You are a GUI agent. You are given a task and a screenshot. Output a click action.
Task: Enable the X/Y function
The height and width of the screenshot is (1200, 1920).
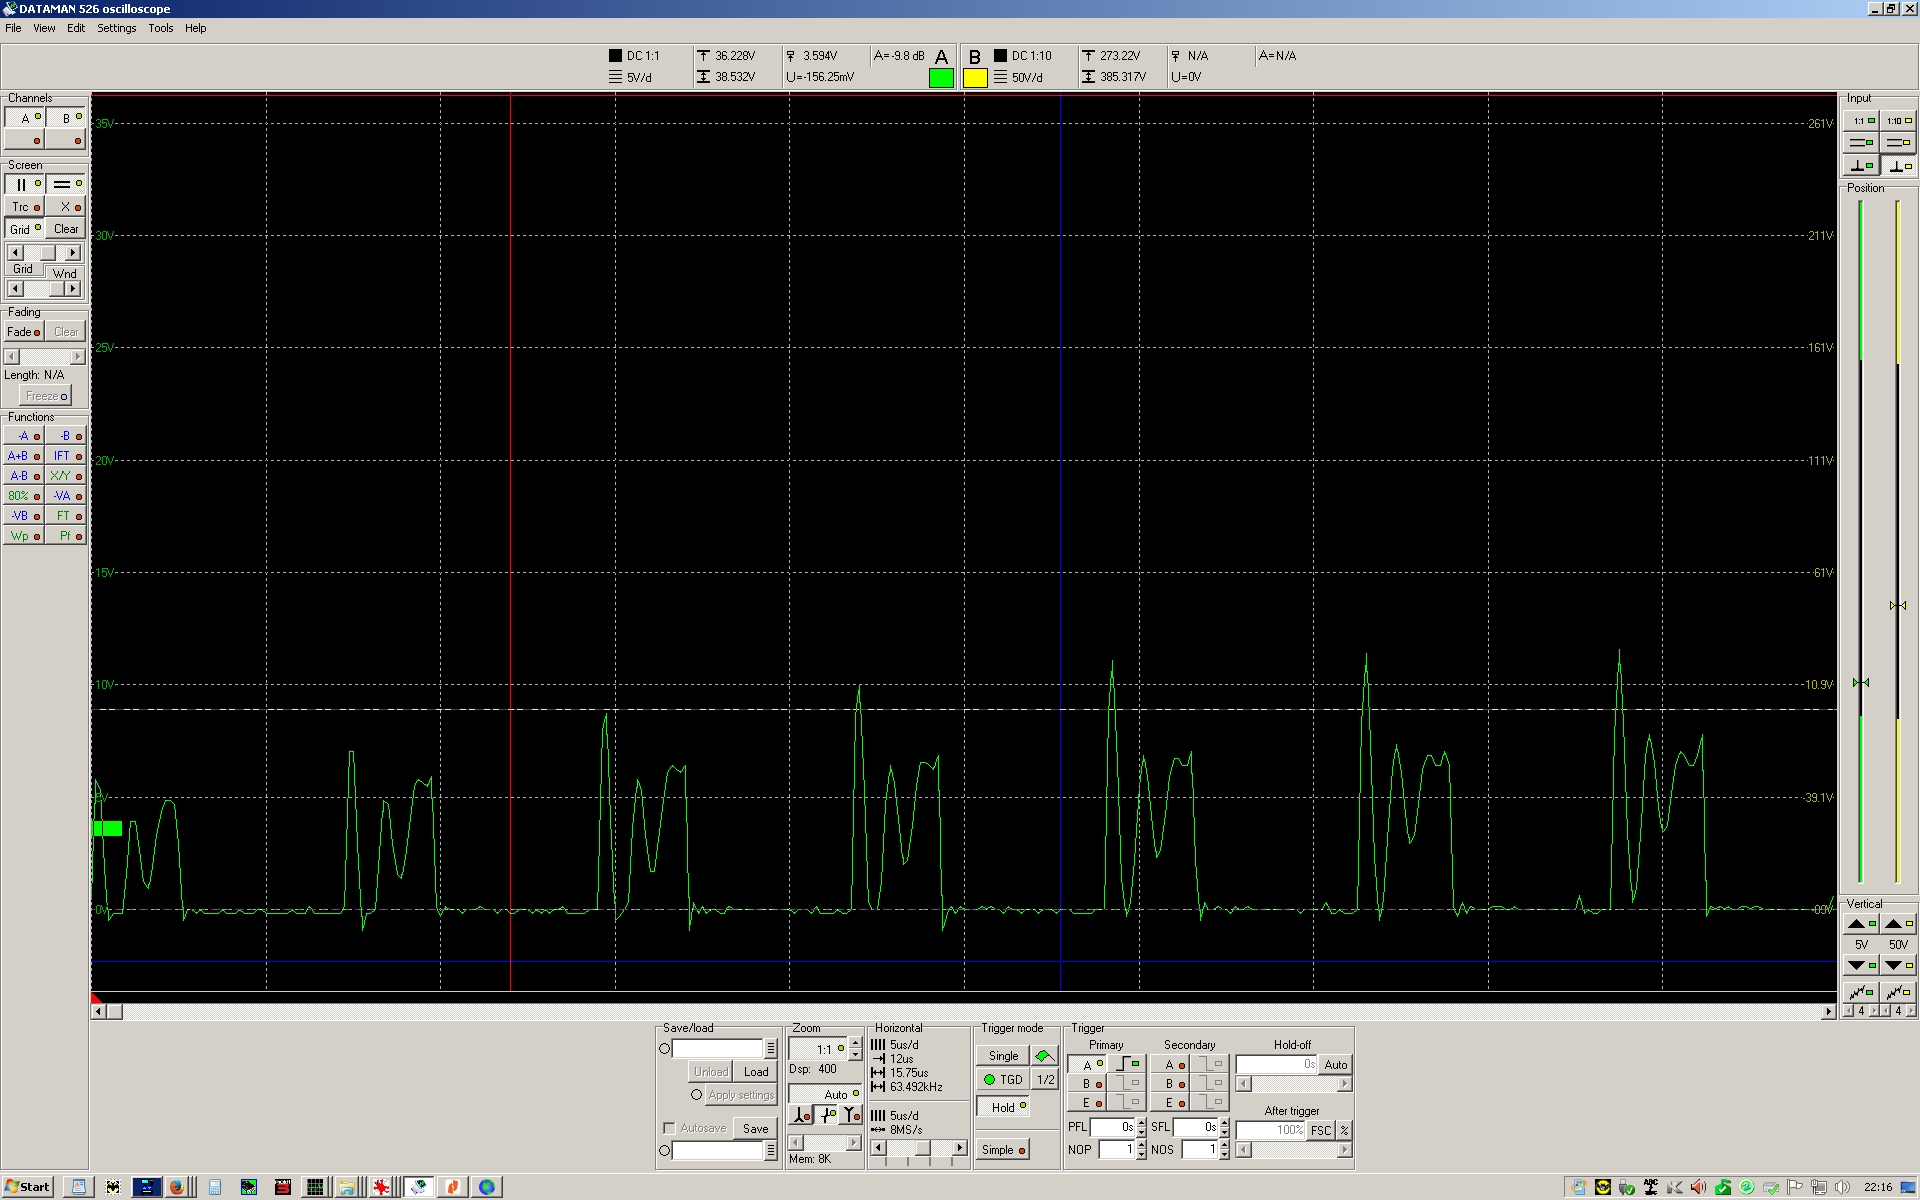64,476
